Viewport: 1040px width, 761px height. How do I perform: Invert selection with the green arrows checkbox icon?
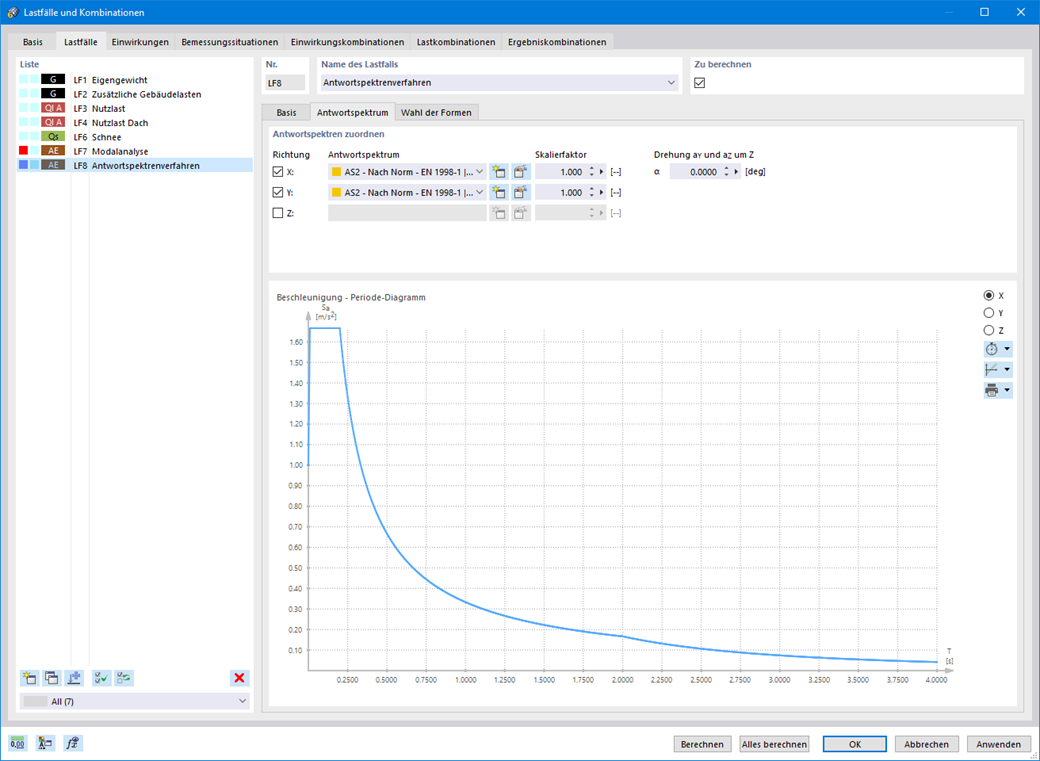124,678
